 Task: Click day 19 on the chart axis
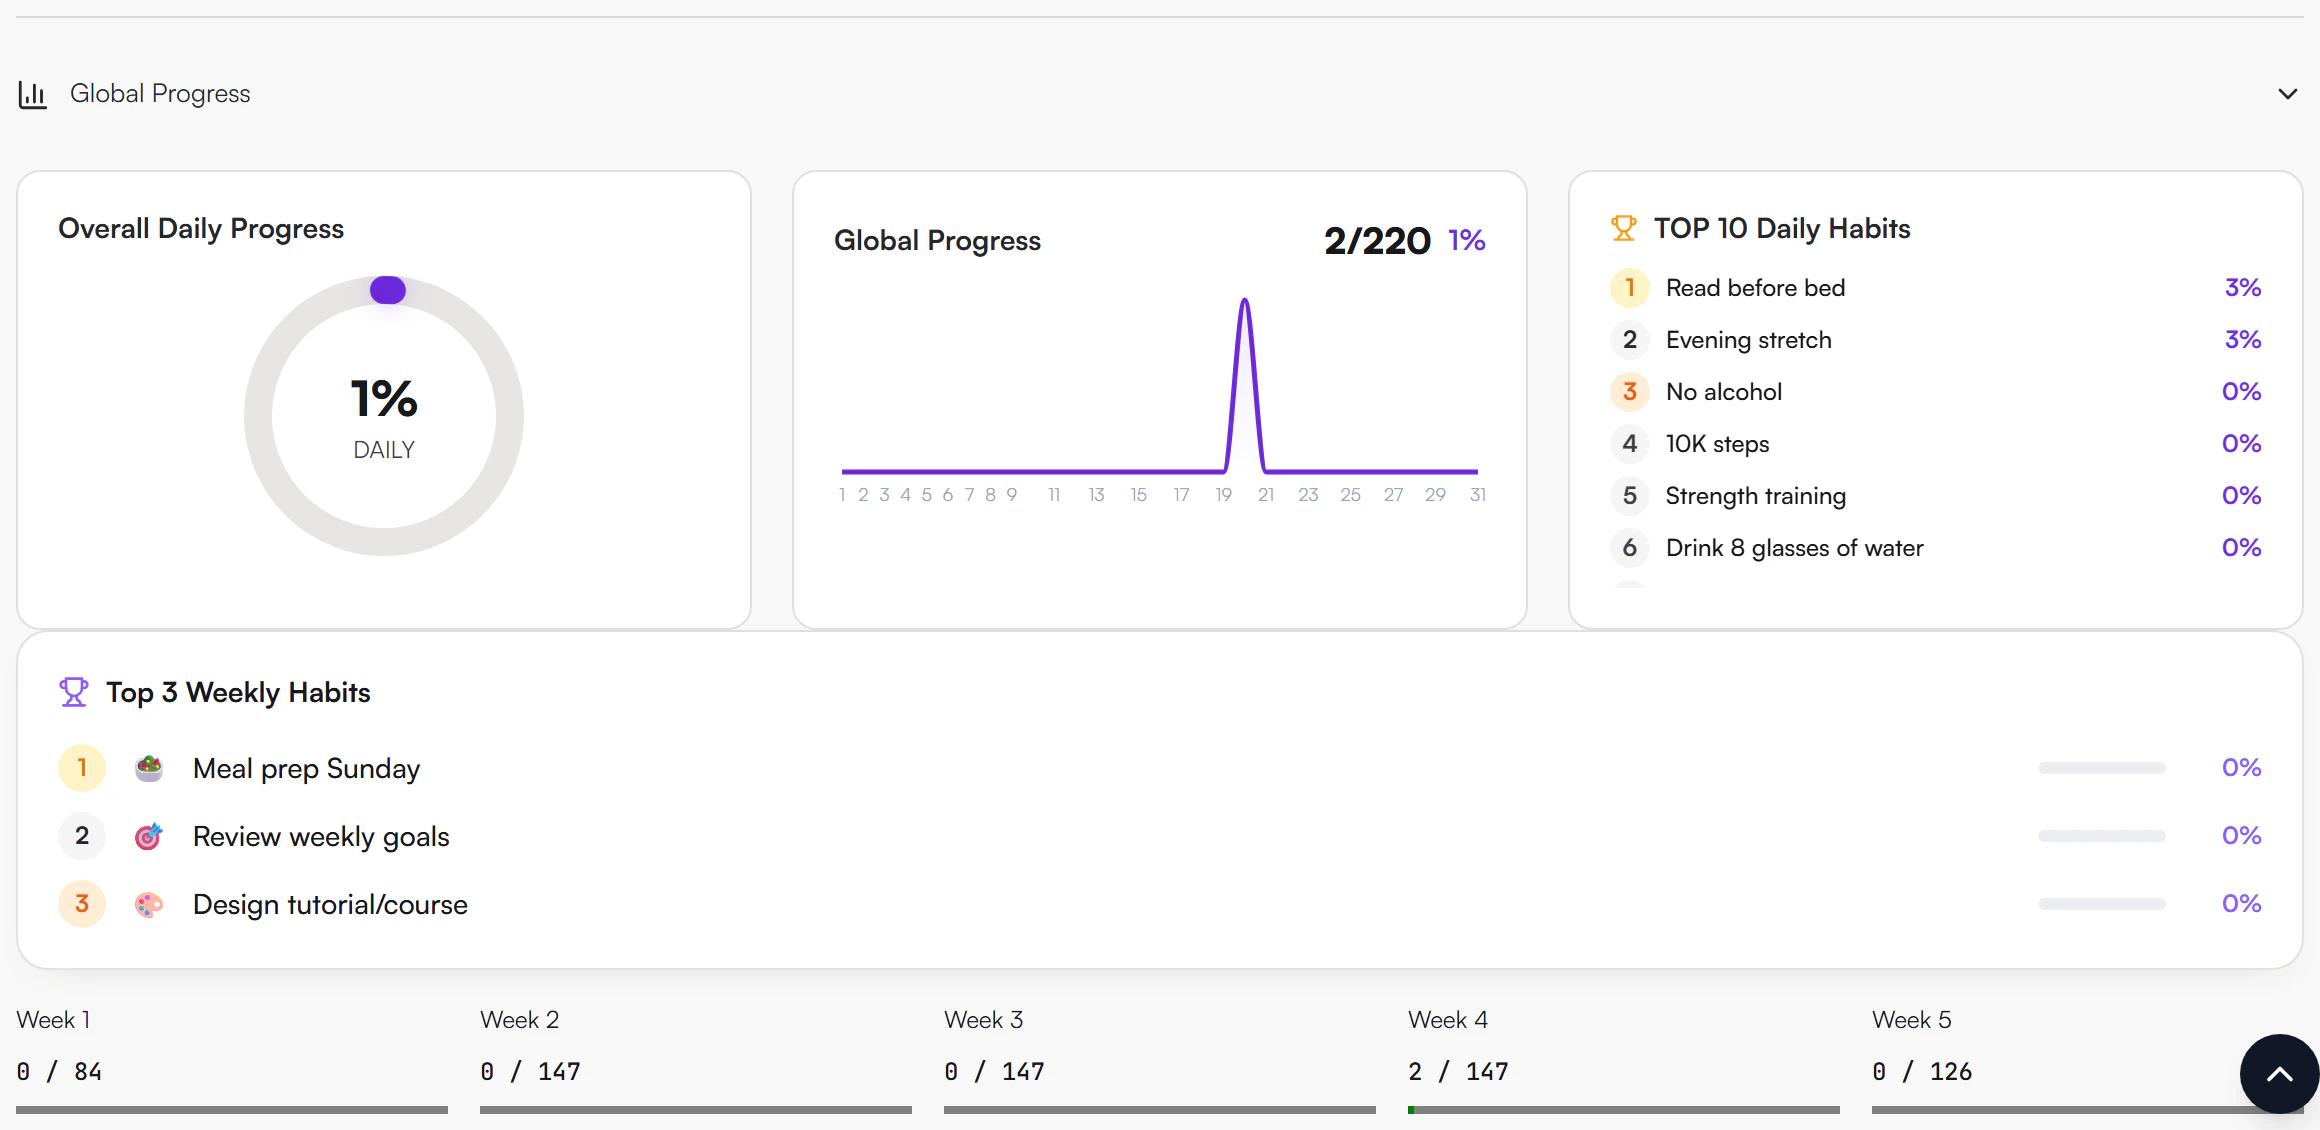(1224, 495)
